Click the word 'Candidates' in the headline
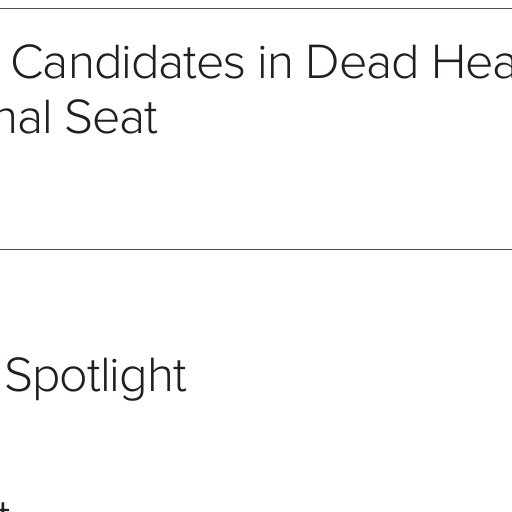 pyautogui.click(x=128, y=62)
